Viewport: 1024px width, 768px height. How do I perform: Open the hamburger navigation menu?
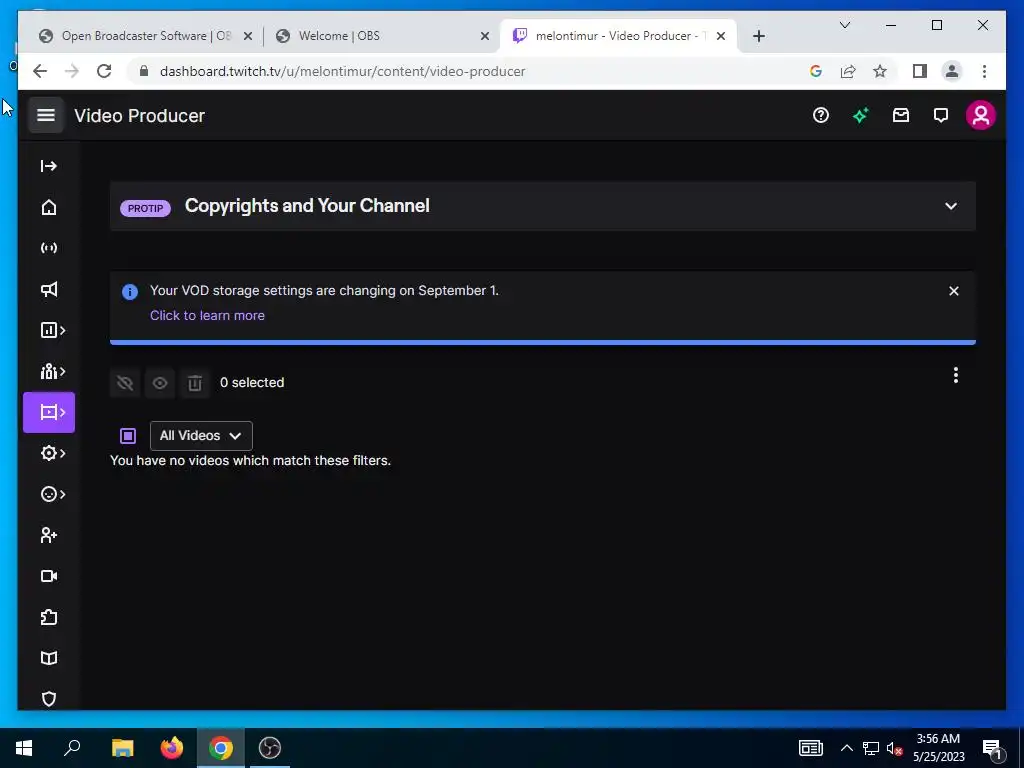click(46, 116)
